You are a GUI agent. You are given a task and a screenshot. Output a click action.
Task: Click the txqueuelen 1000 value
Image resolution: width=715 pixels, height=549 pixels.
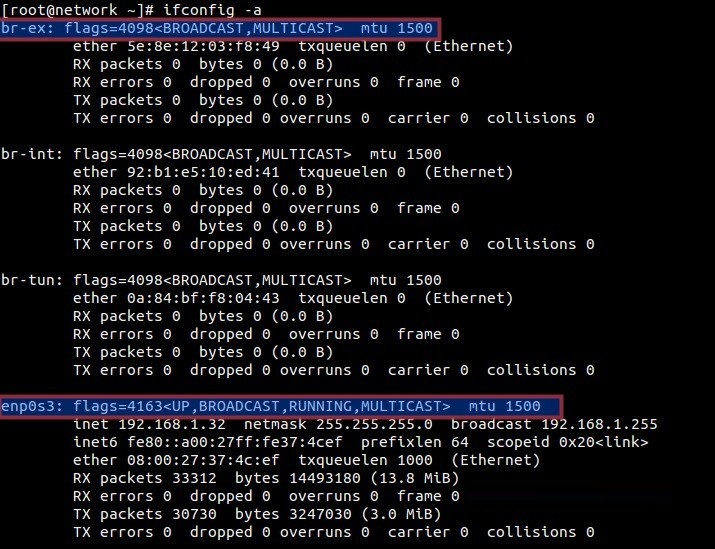coord(365,460)
